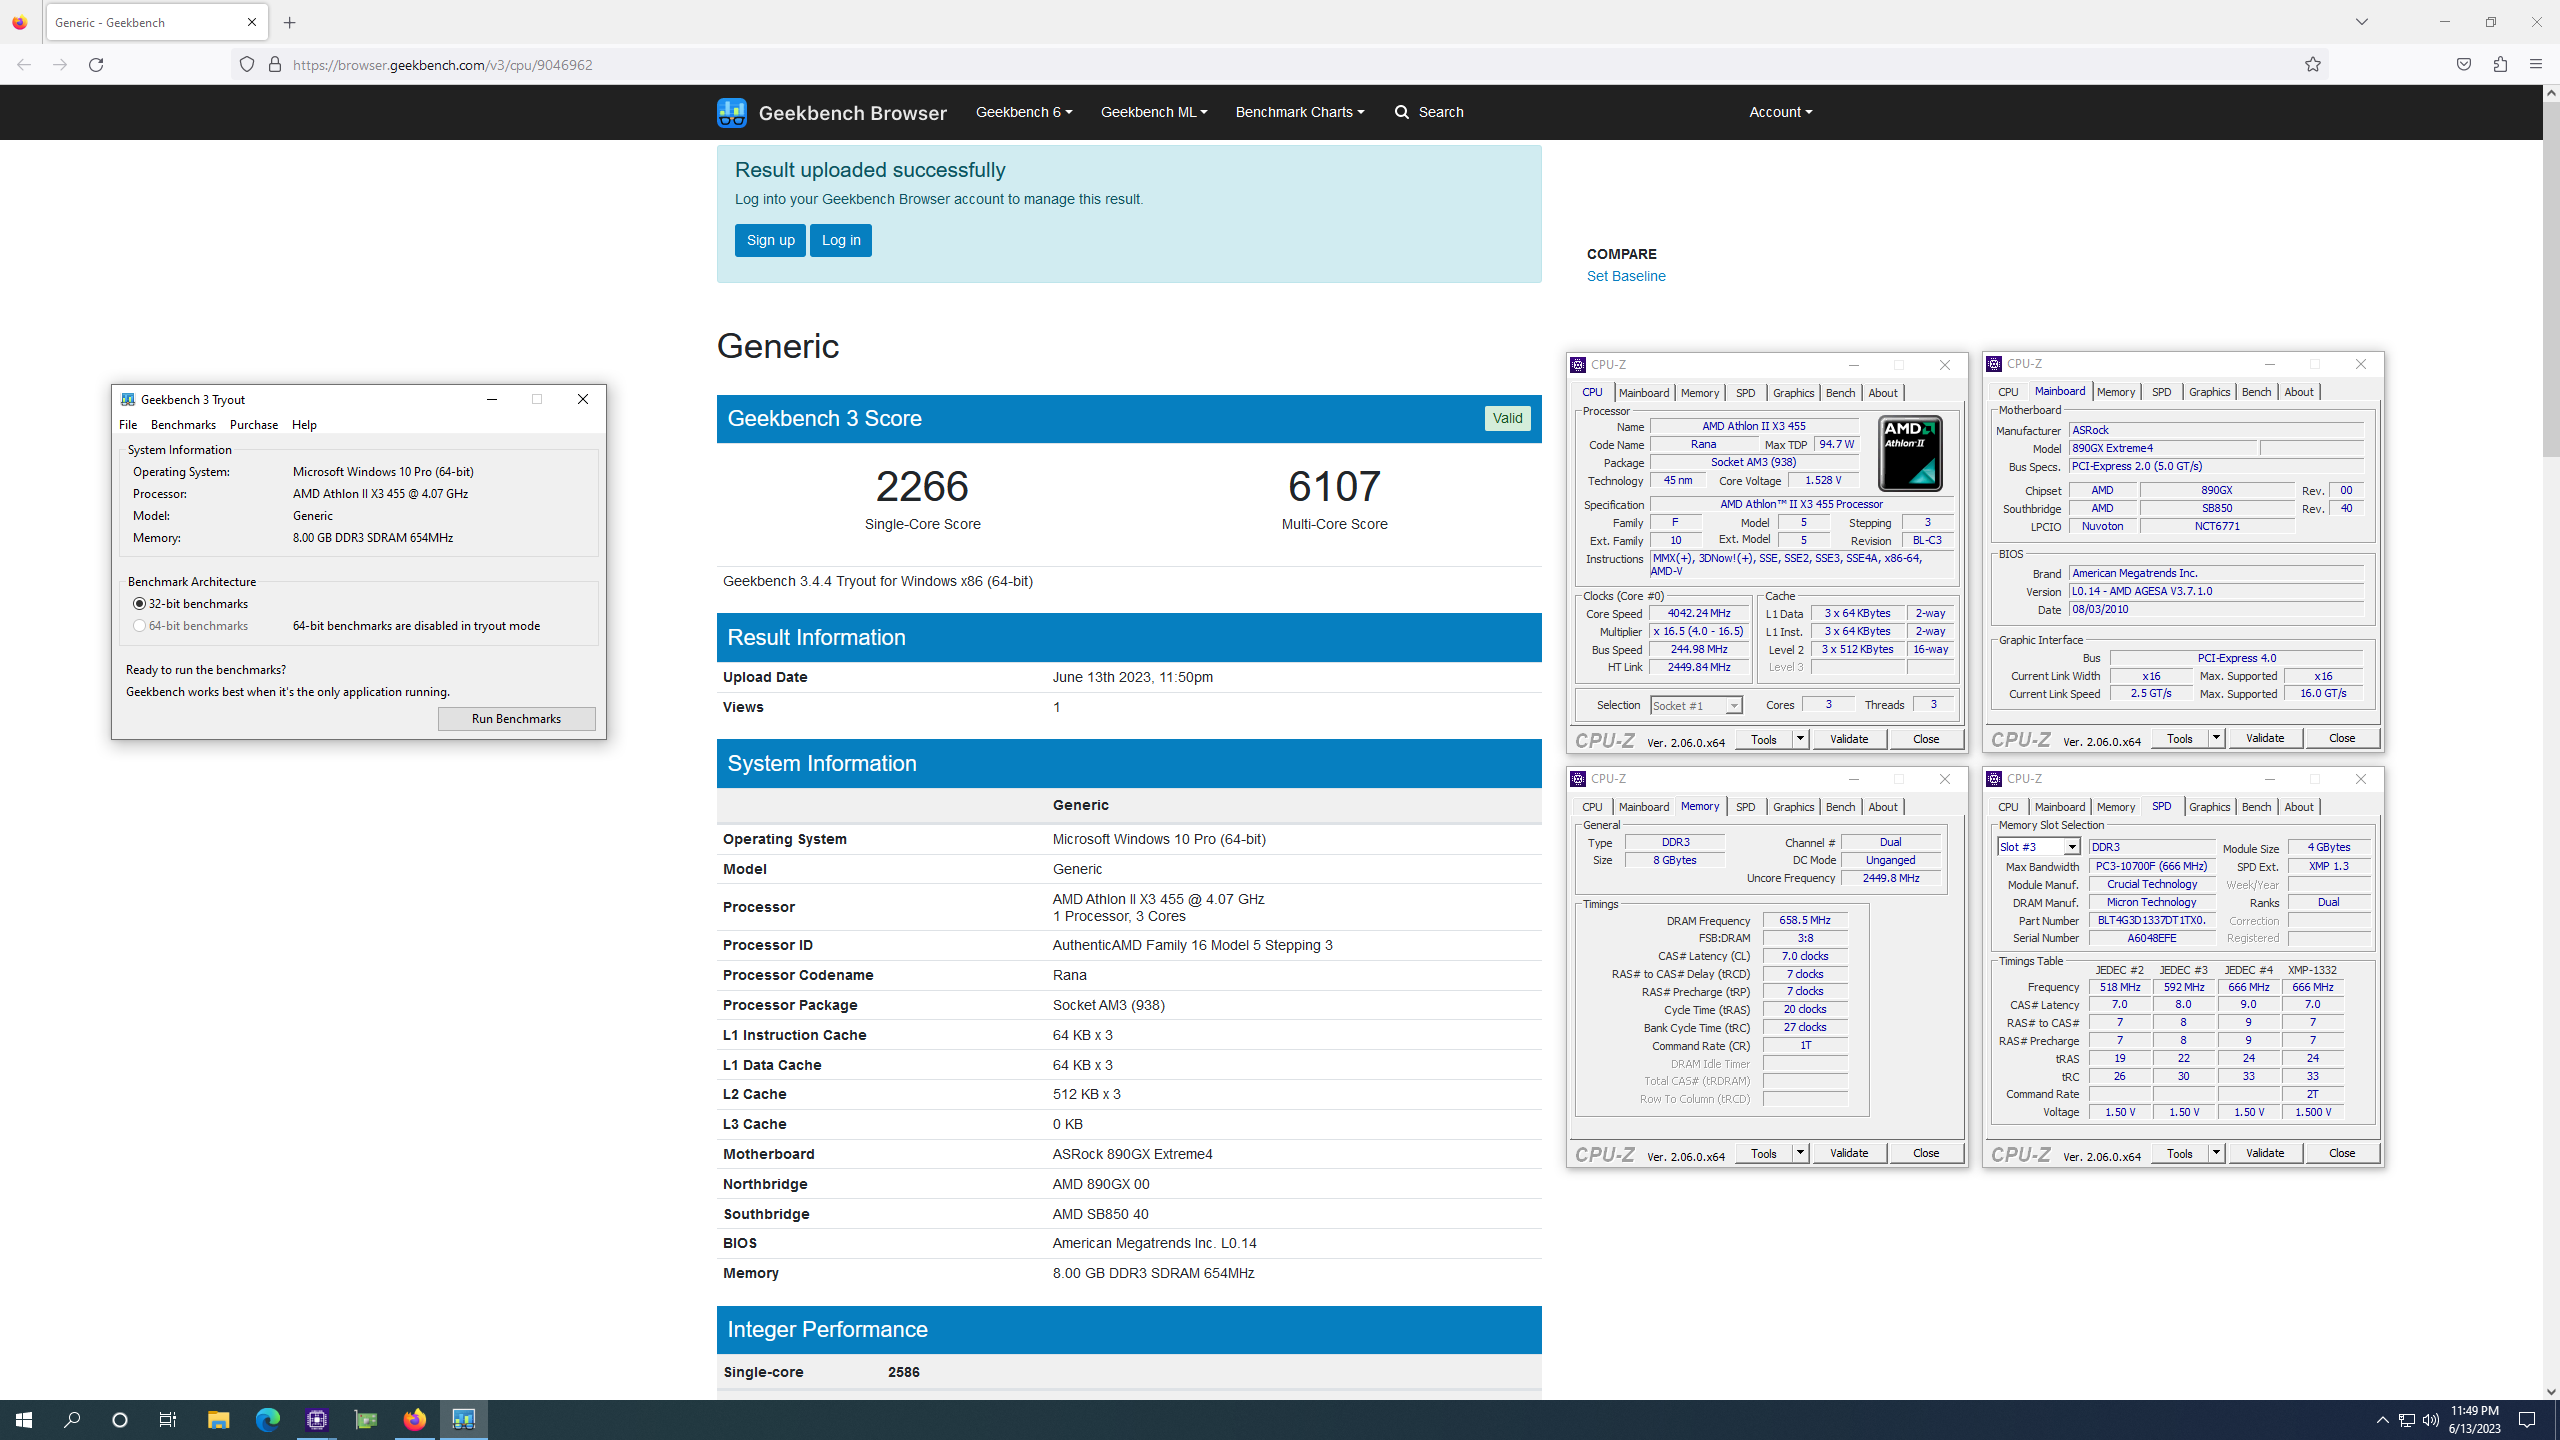Click Tools dropdown arrow in CPU tab window

point(1800,739)
